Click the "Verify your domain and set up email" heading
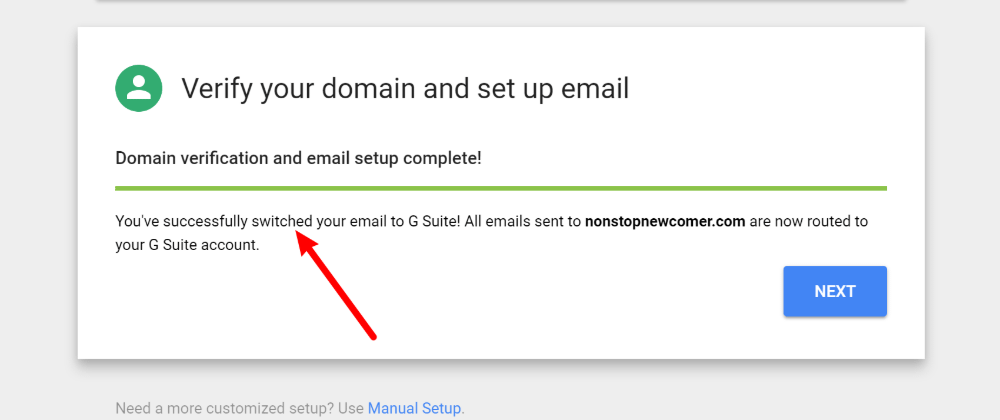 (404, 88)
